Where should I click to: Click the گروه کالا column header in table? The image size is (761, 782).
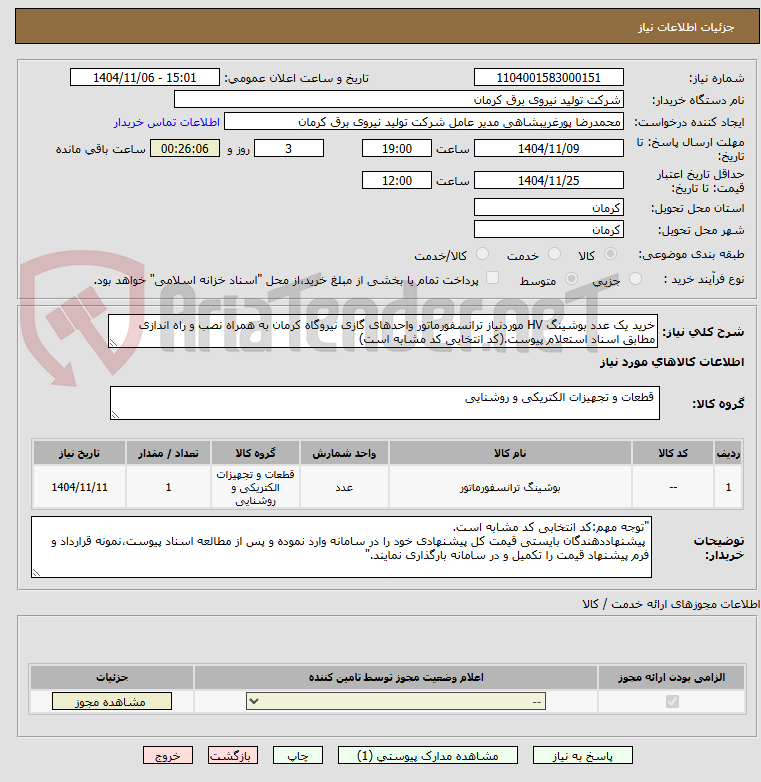coord(255,453)
